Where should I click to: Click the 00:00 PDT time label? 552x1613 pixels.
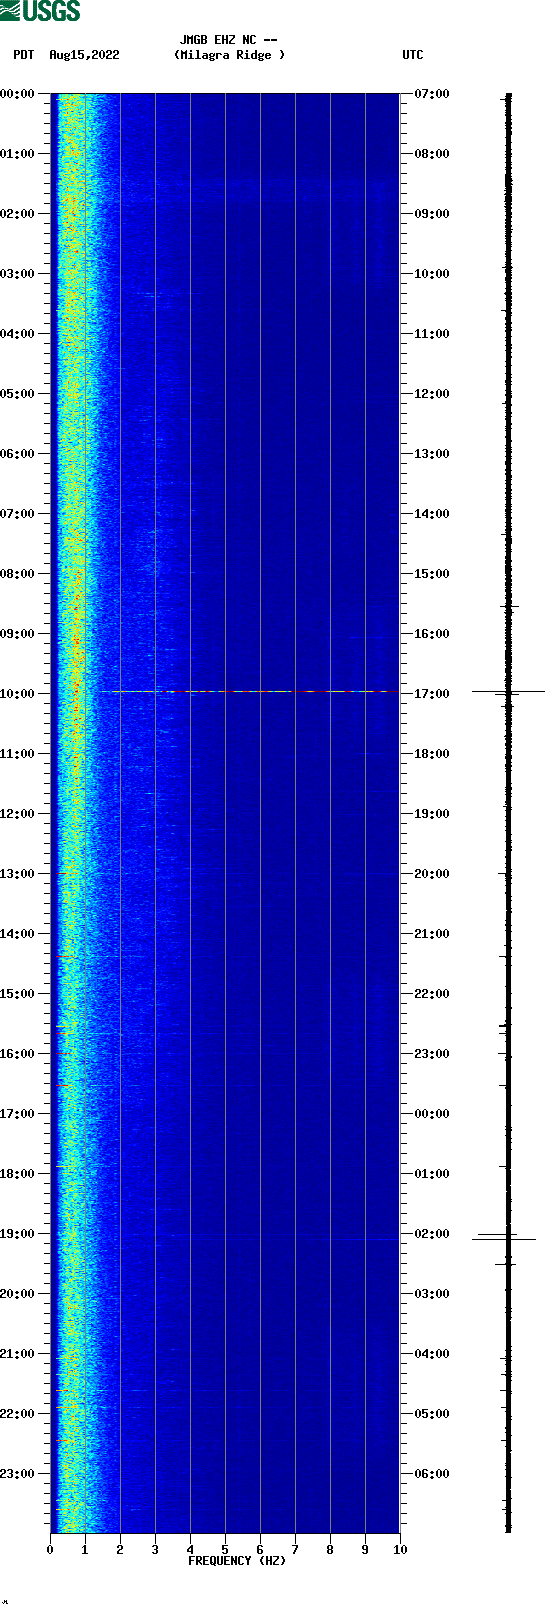18,94
